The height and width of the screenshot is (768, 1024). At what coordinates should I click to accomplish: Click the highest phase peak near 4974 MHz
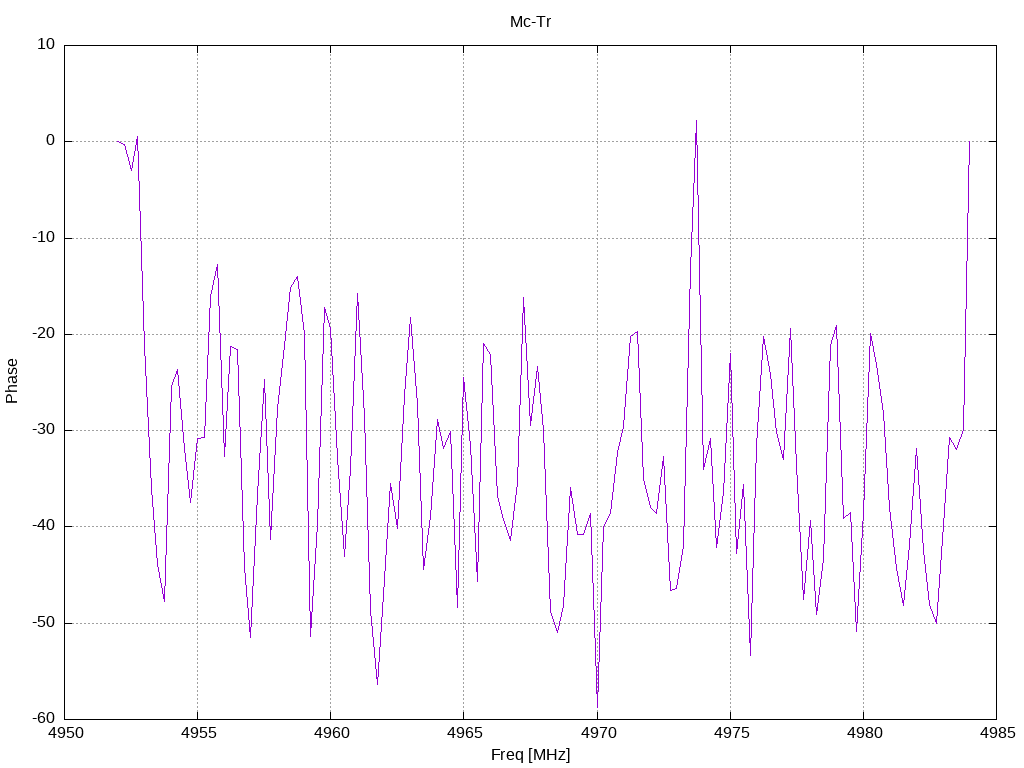[696, 121]
